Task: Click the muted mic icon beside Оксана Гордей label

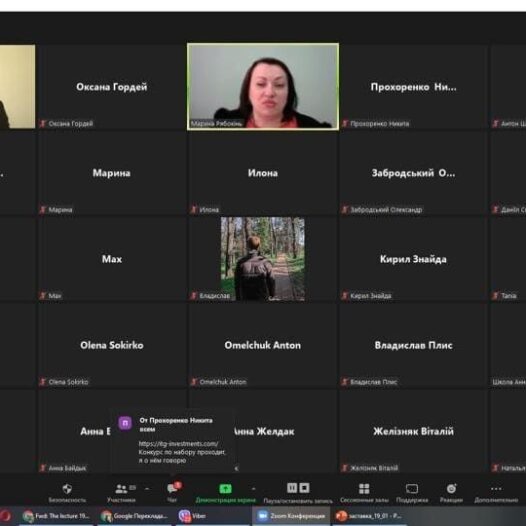Action: click(x=43, y=123)
